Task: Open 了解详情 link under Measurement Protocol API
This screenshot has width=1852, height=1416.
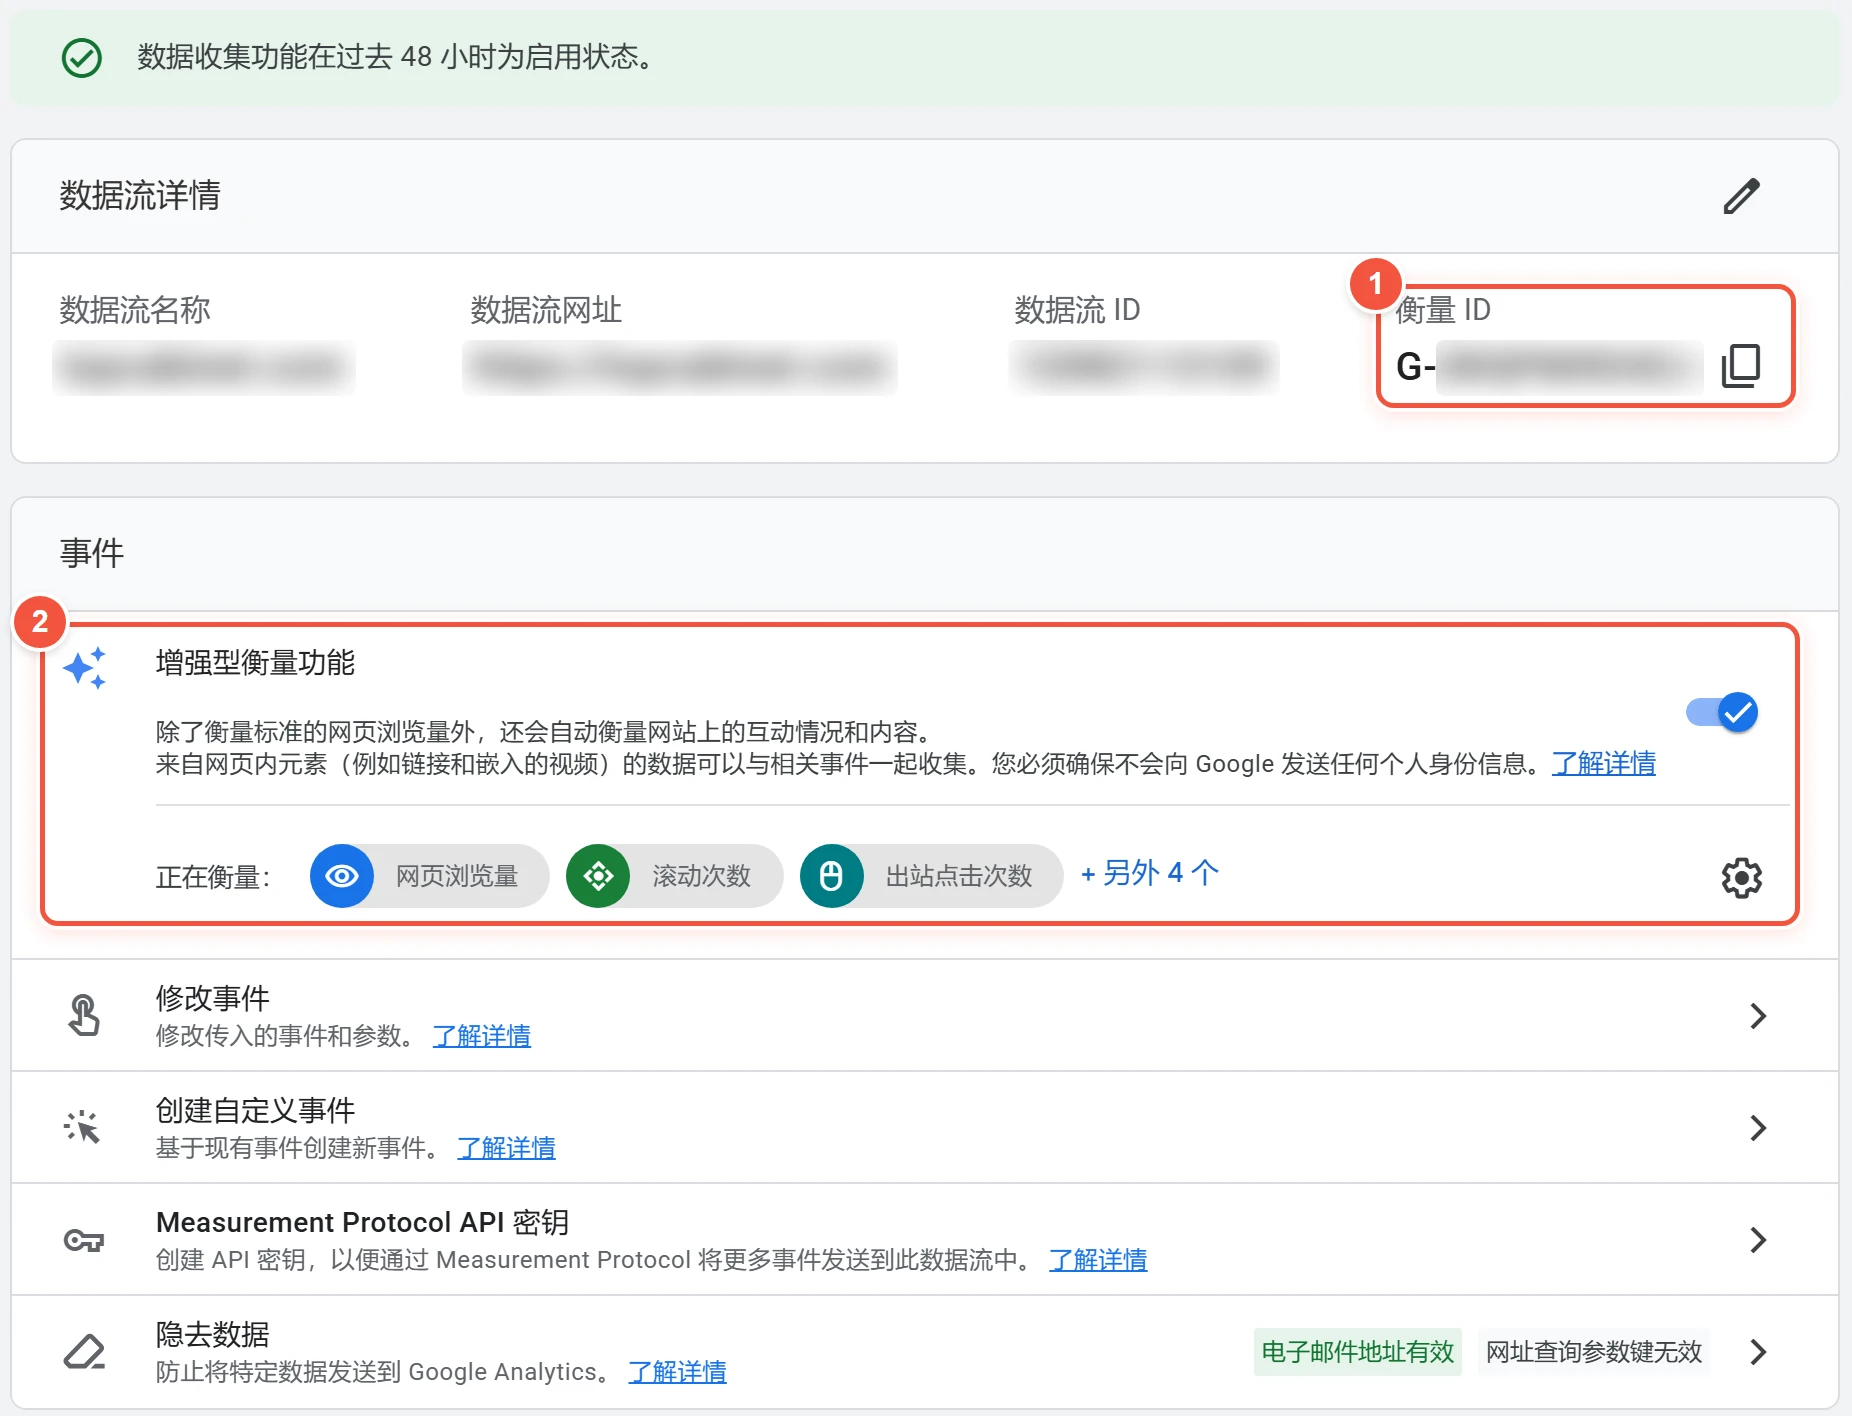Action: tap(1098, 1260)
